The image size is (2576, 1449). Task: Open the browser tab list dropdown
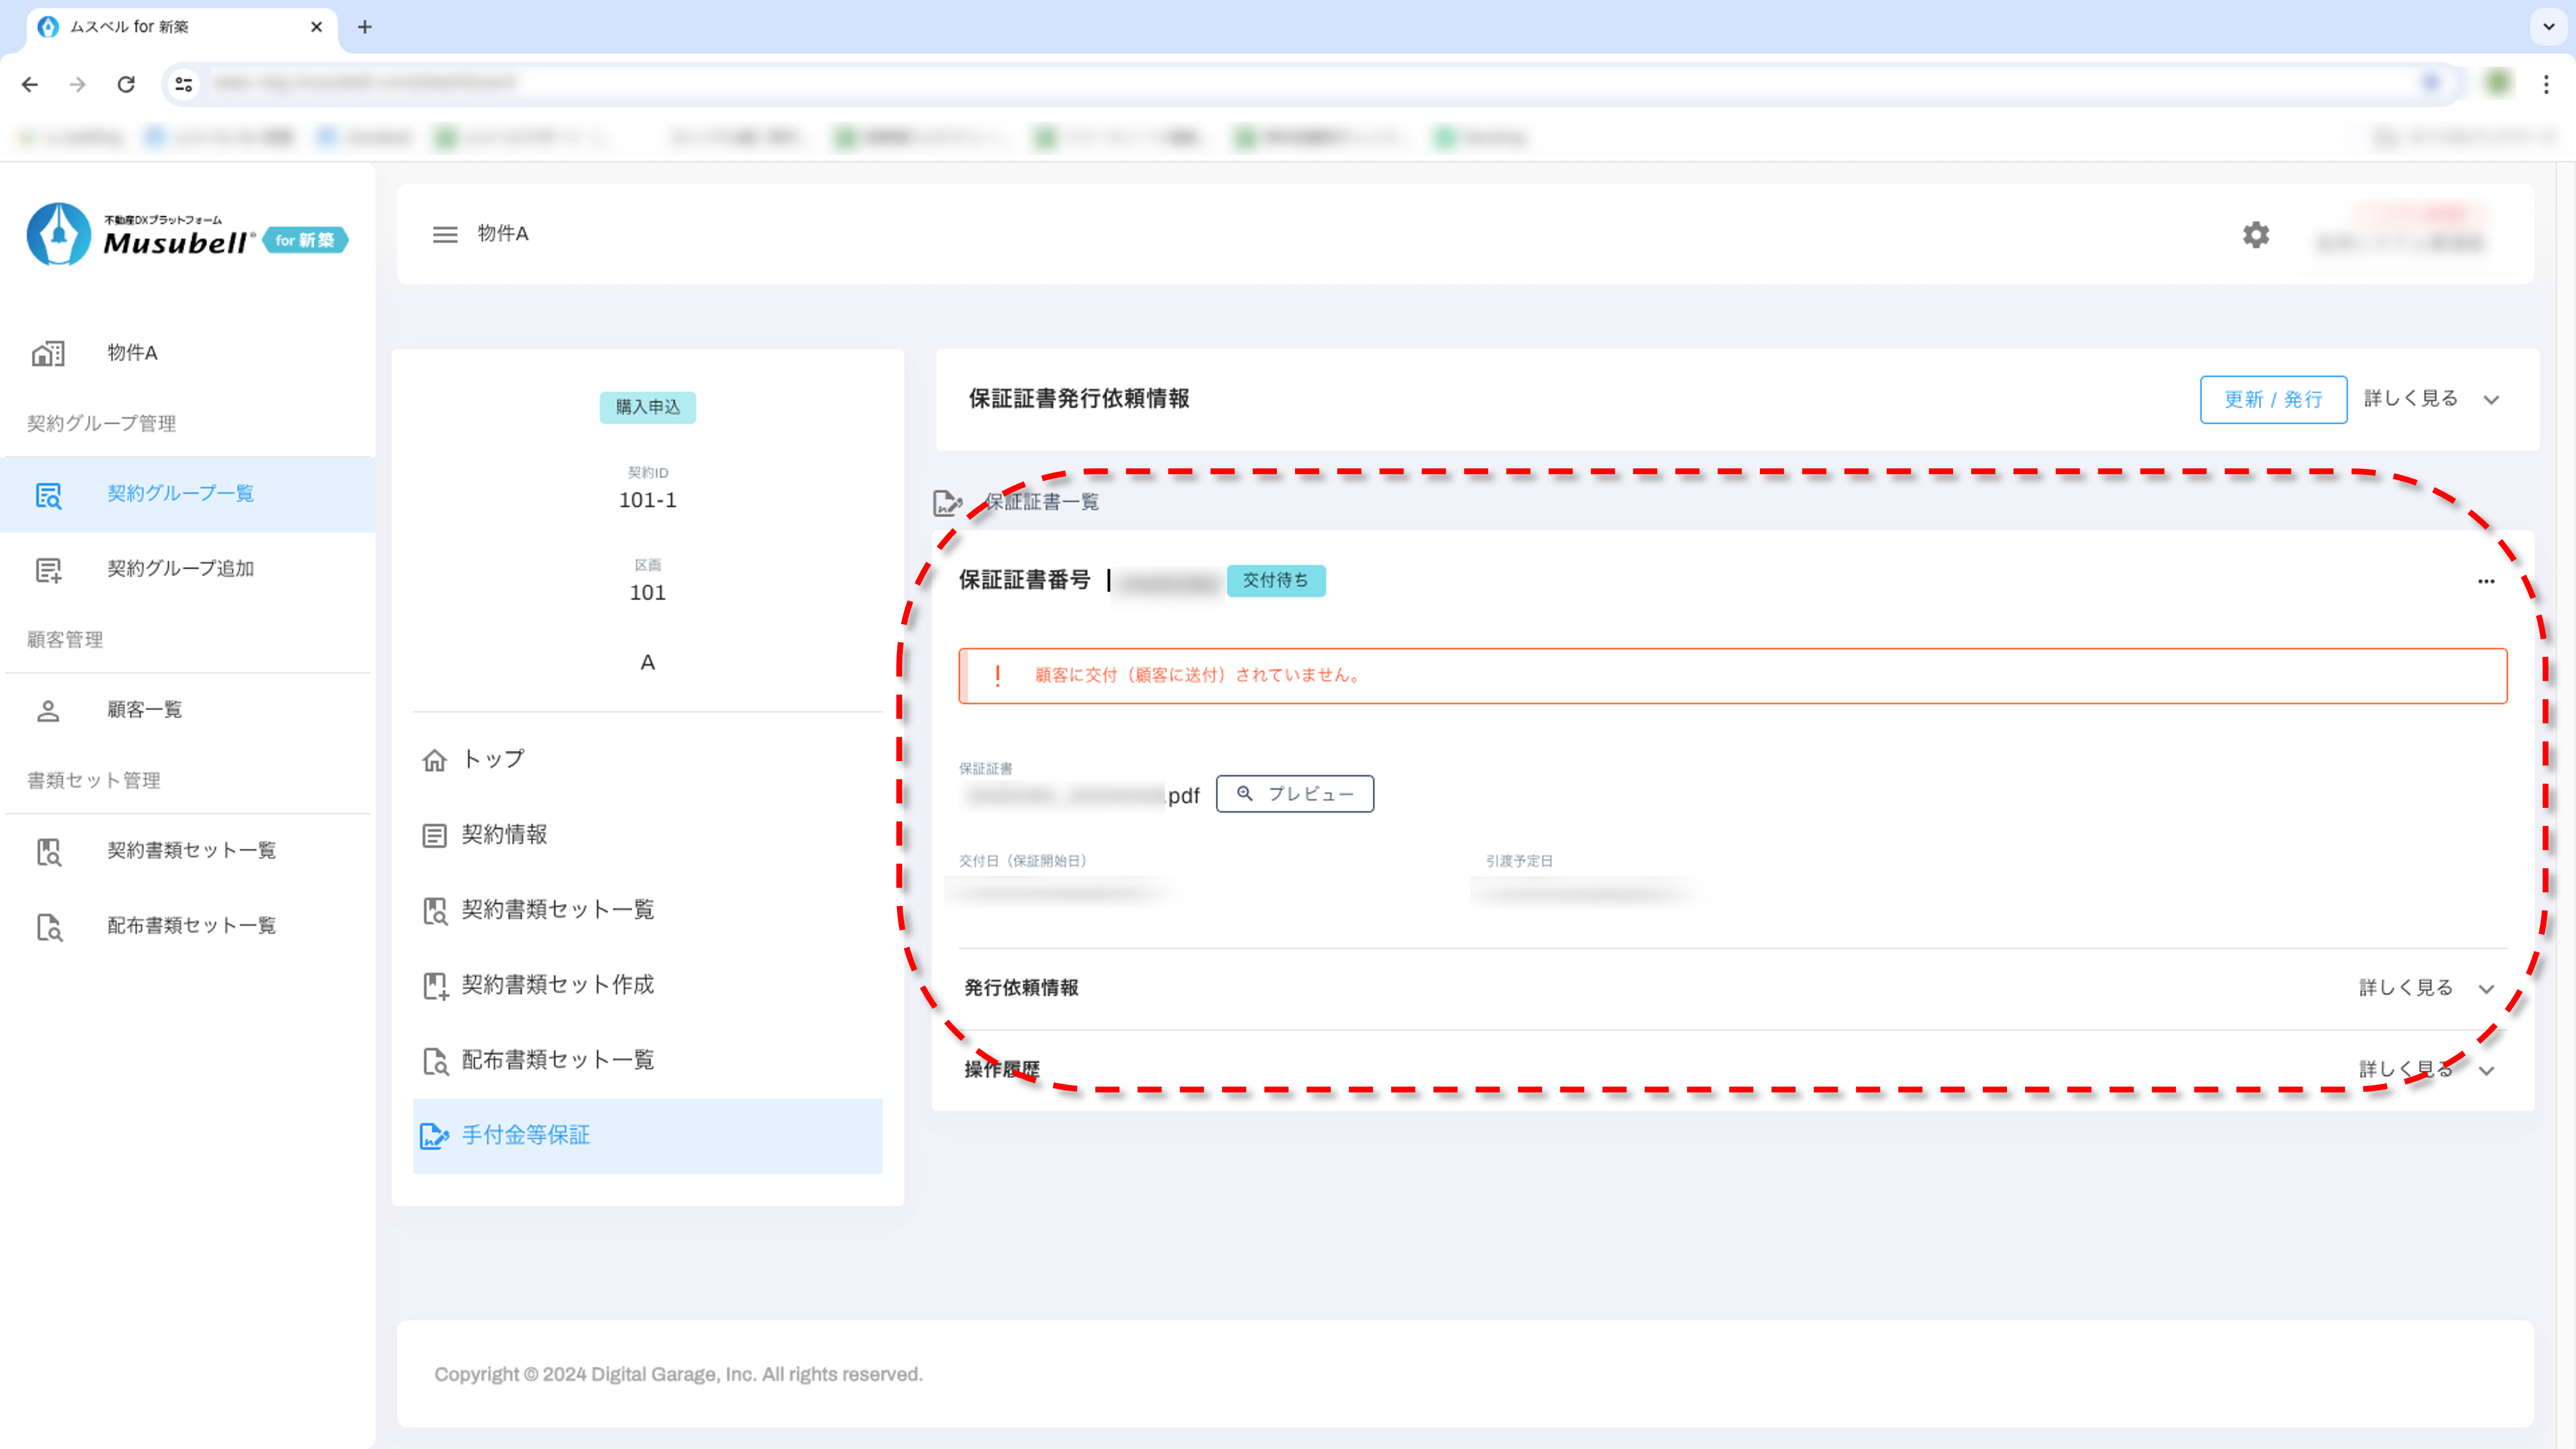[2549, 27]
